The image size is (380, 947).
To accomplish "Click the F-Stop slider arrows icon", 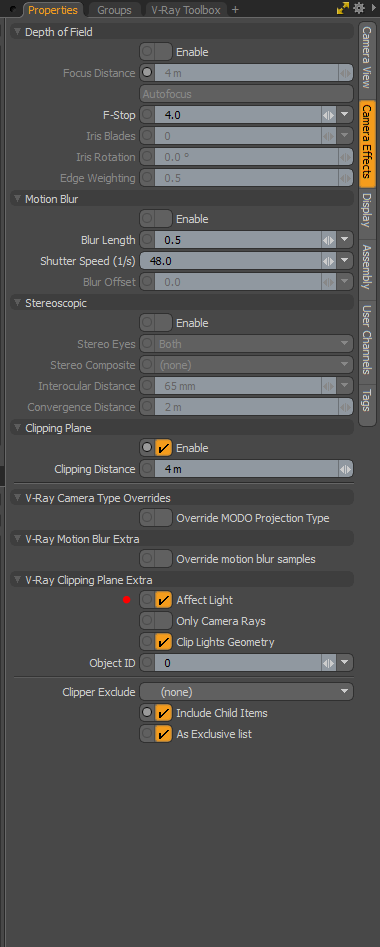I will click(329, 115).
